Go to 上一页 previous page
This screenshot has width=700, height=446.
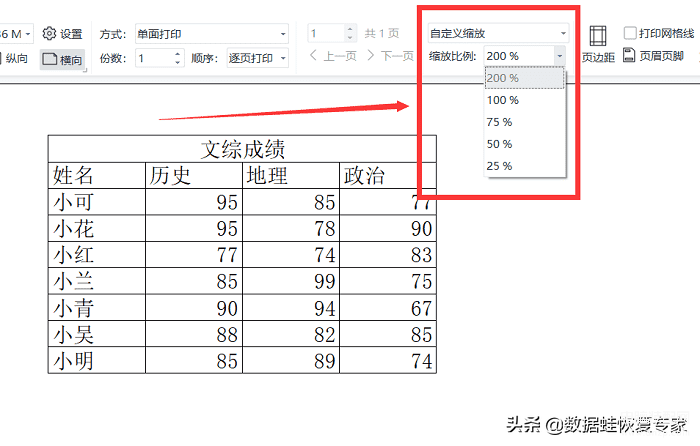click(333, 56)
